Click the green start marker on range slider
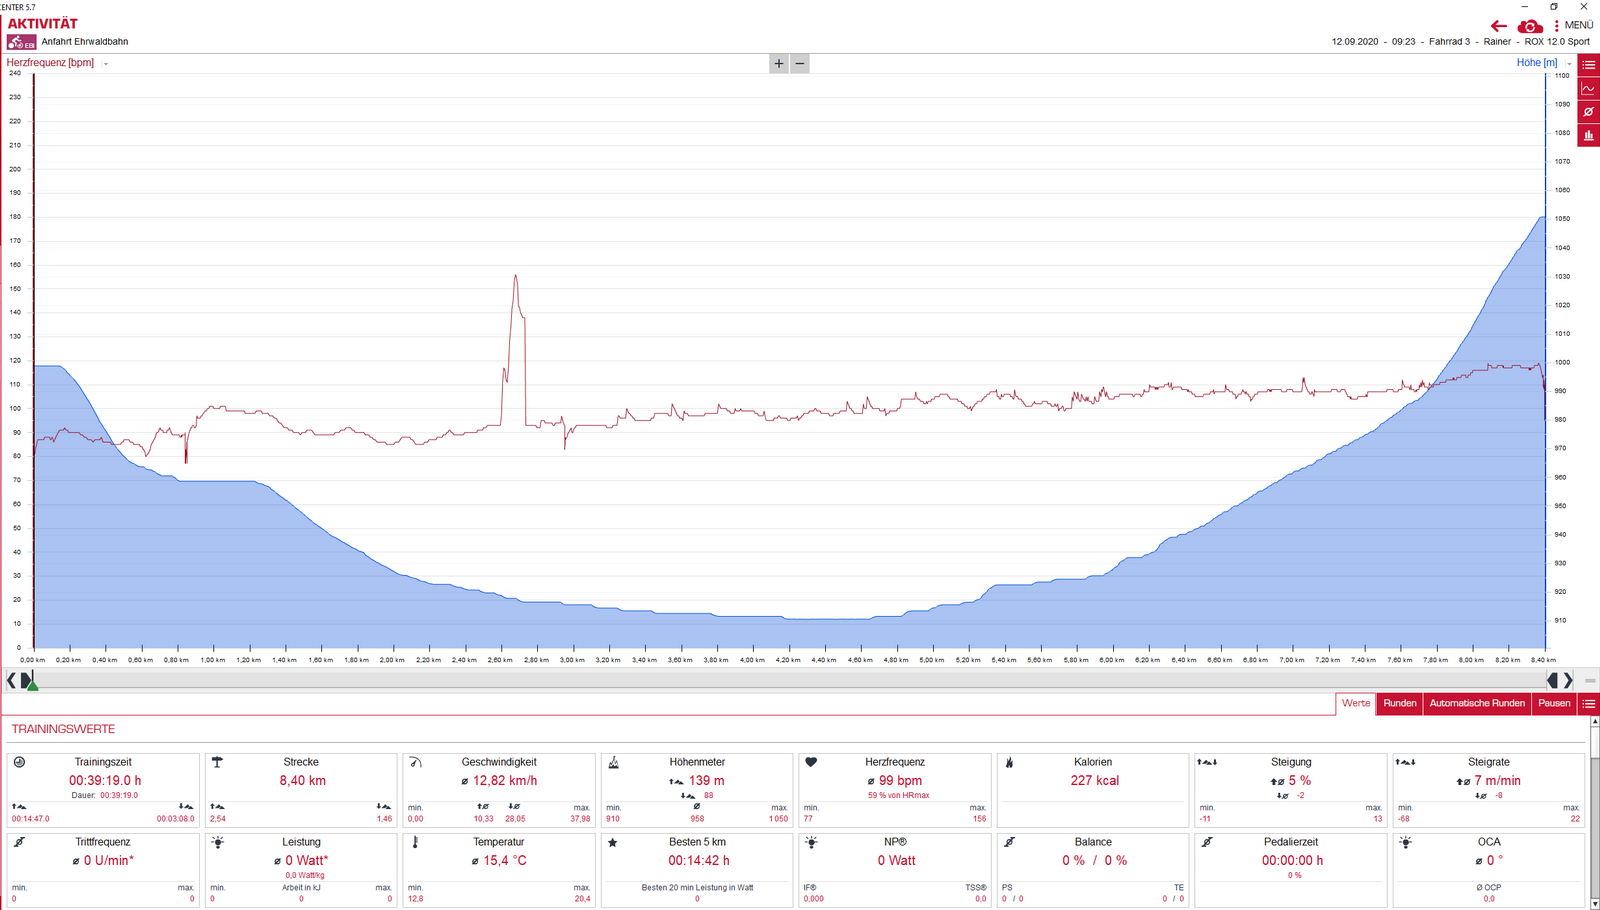 coord(32,684)
